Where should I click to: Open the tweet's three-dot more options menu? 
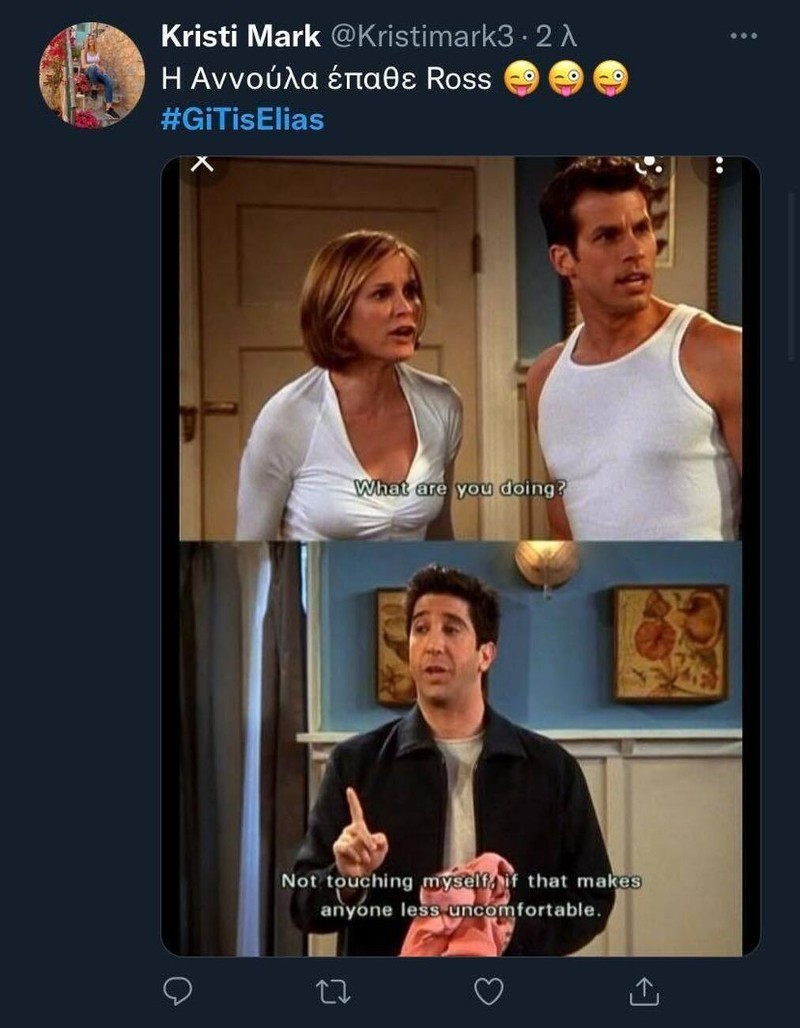pos(744,36)
